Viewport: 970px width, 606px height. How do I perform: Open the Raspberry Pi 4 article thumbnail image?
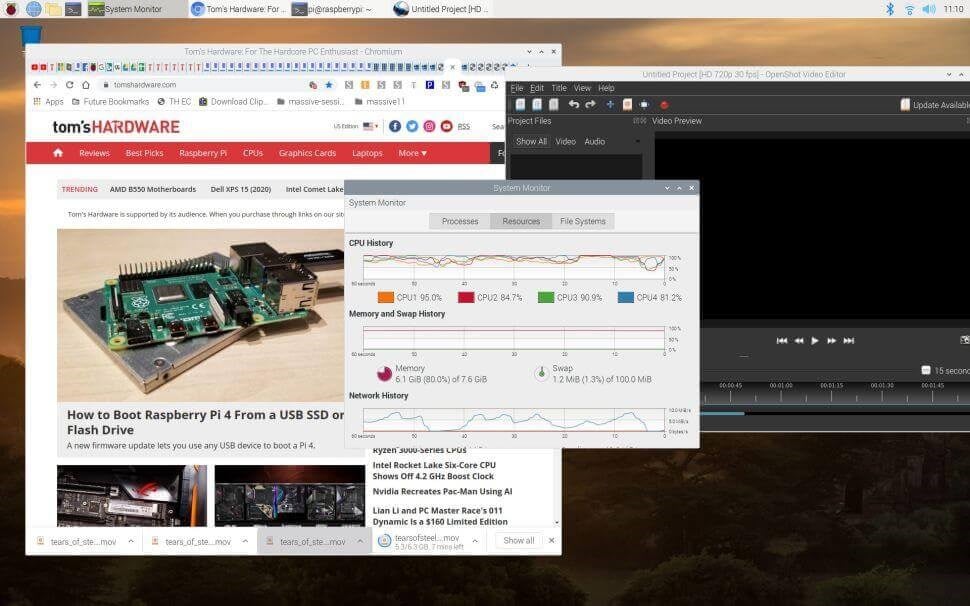click(202, 315)
